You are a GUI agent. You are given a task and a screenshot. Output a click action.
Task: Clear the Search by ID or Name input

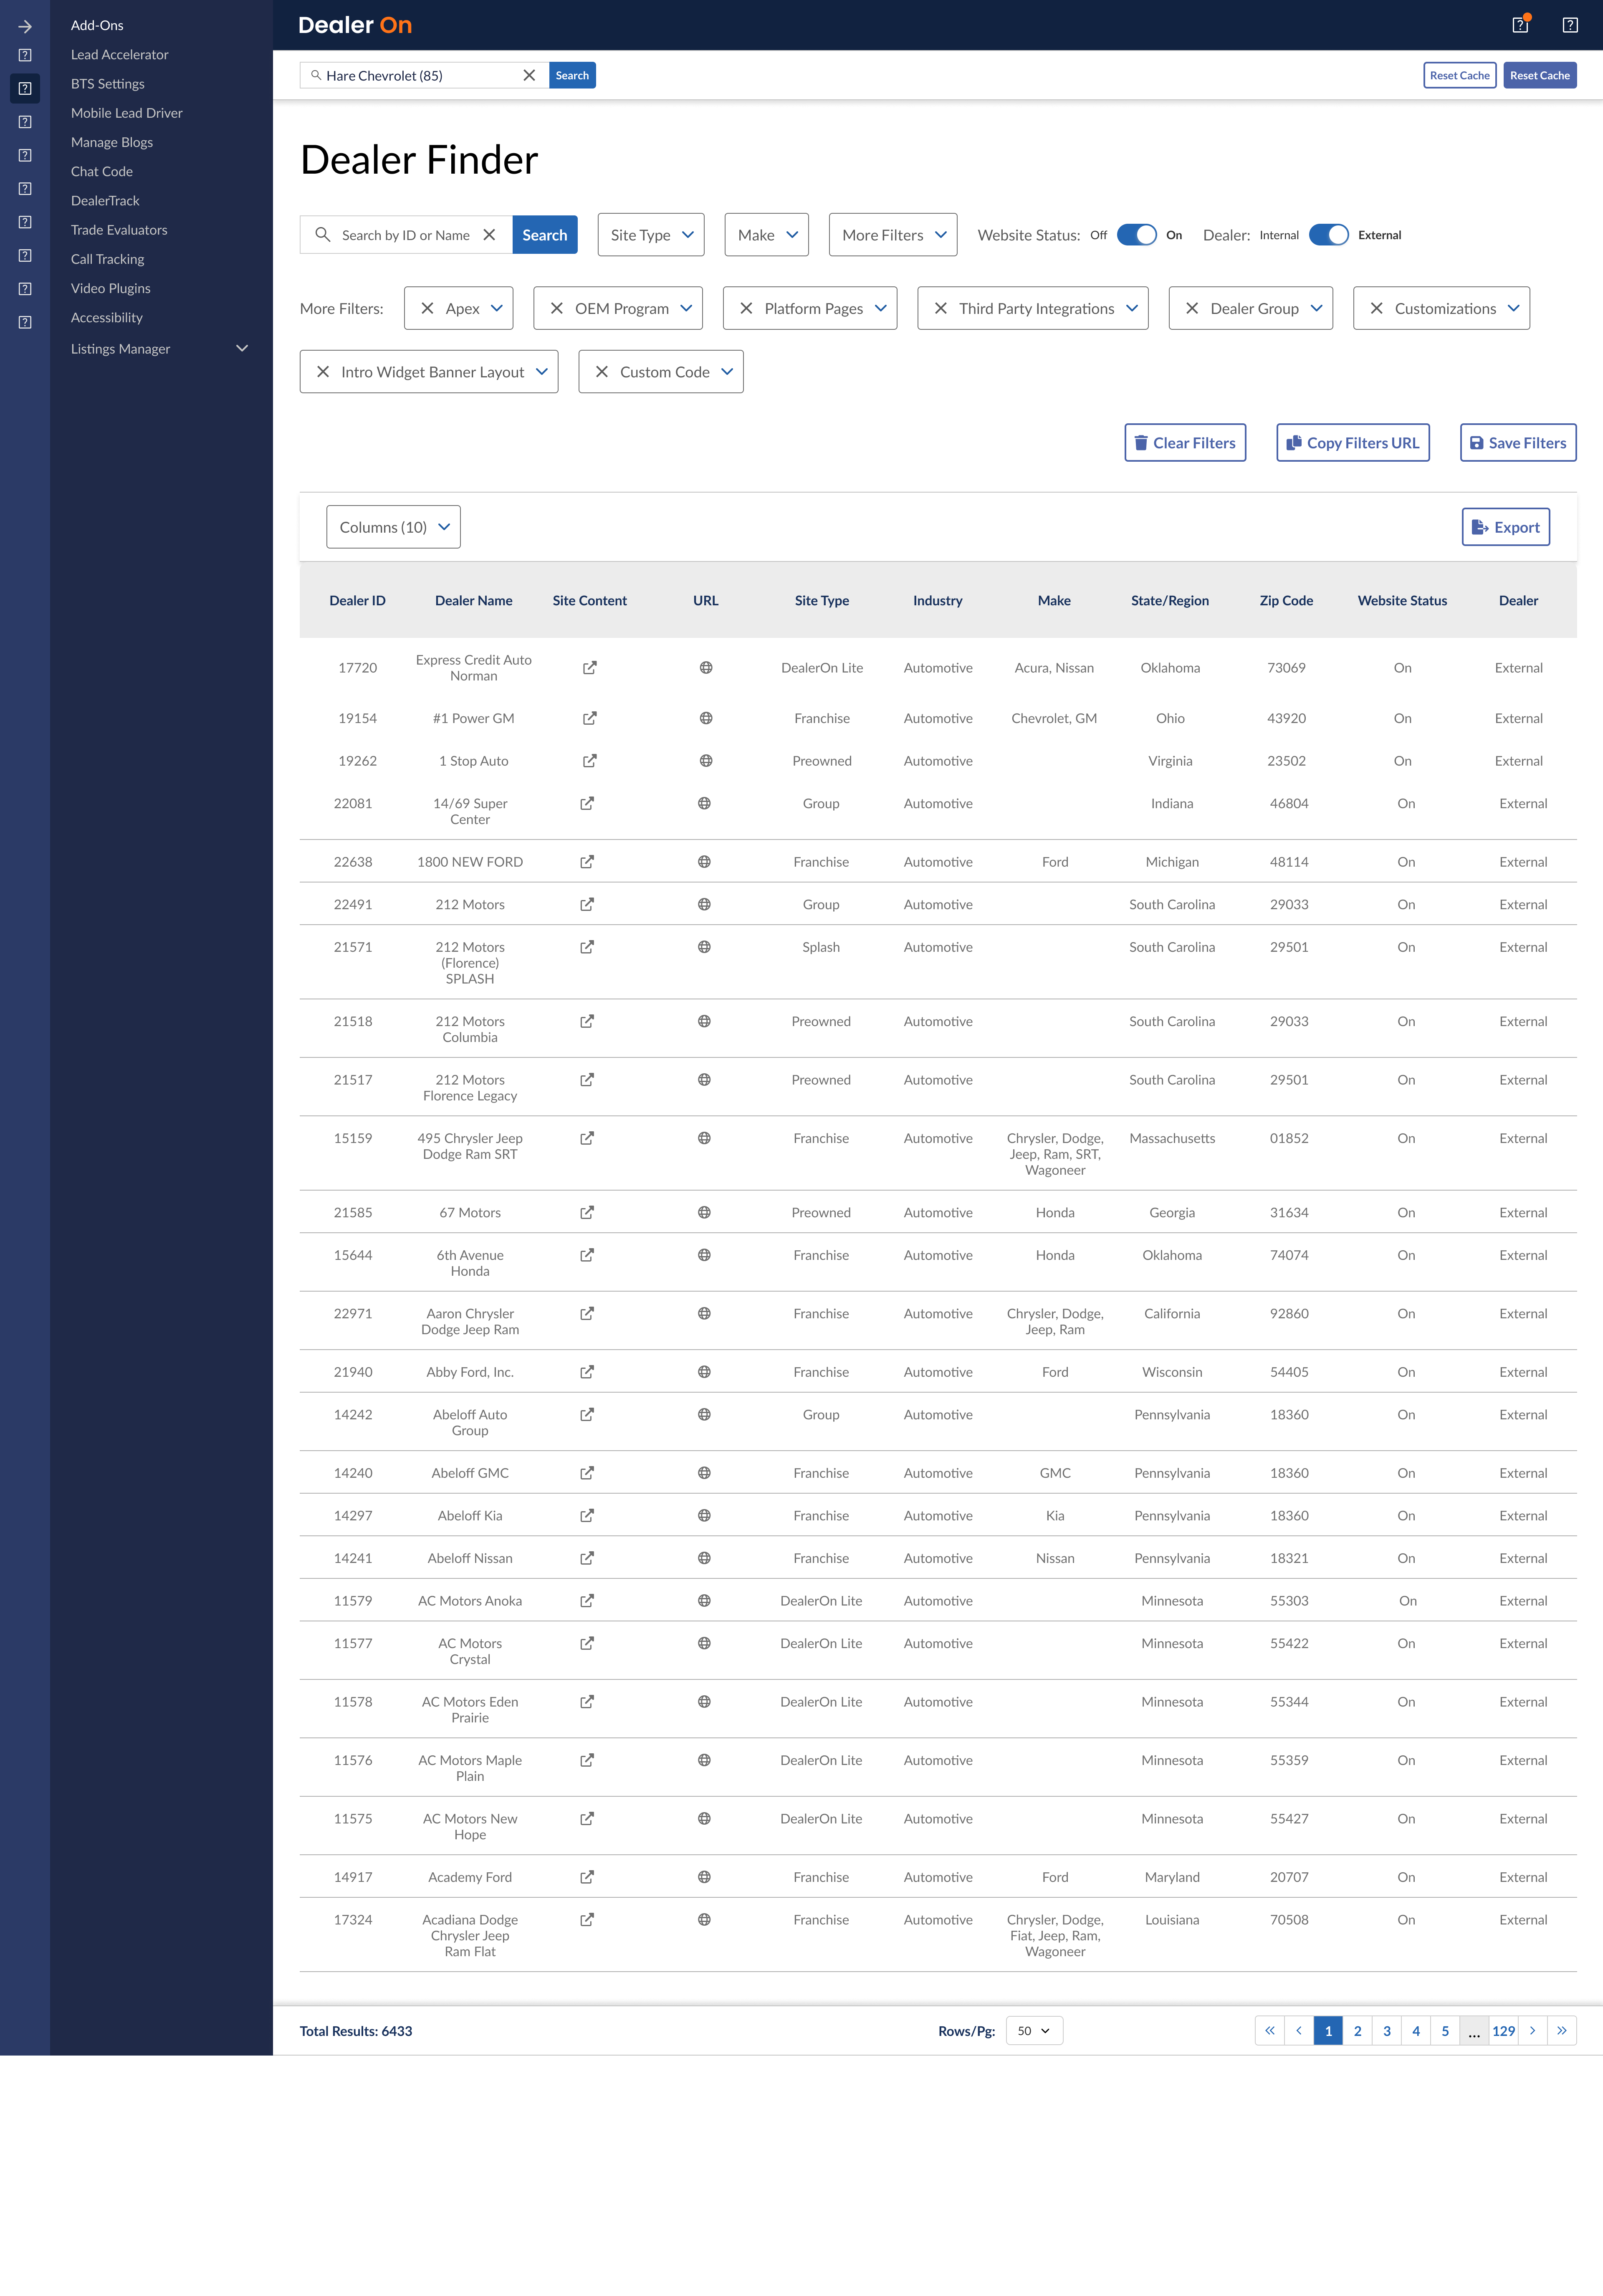[489, 235]
